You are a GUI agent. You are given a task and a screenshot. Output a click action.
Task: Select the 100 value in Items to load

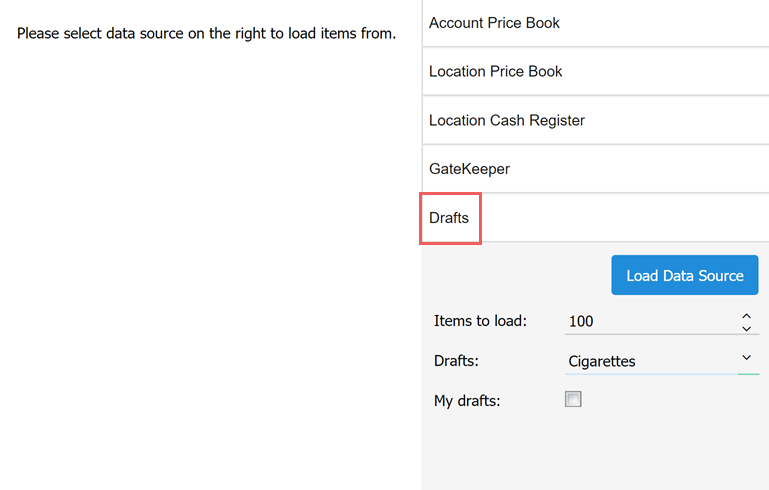click(x=581, y=321)
